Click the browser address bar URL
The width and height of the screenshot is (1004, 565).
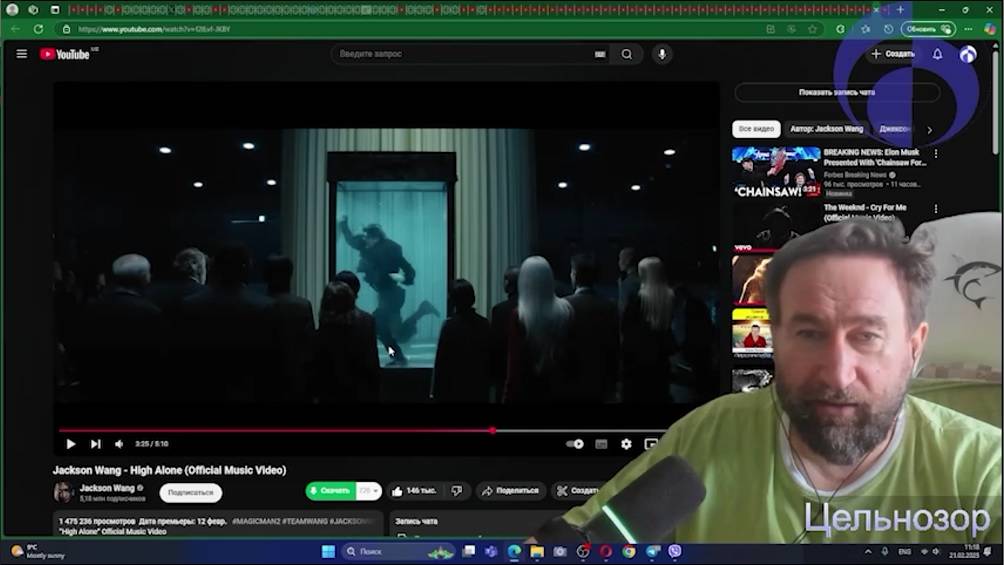pyautogui.click(x=154, y=29)
